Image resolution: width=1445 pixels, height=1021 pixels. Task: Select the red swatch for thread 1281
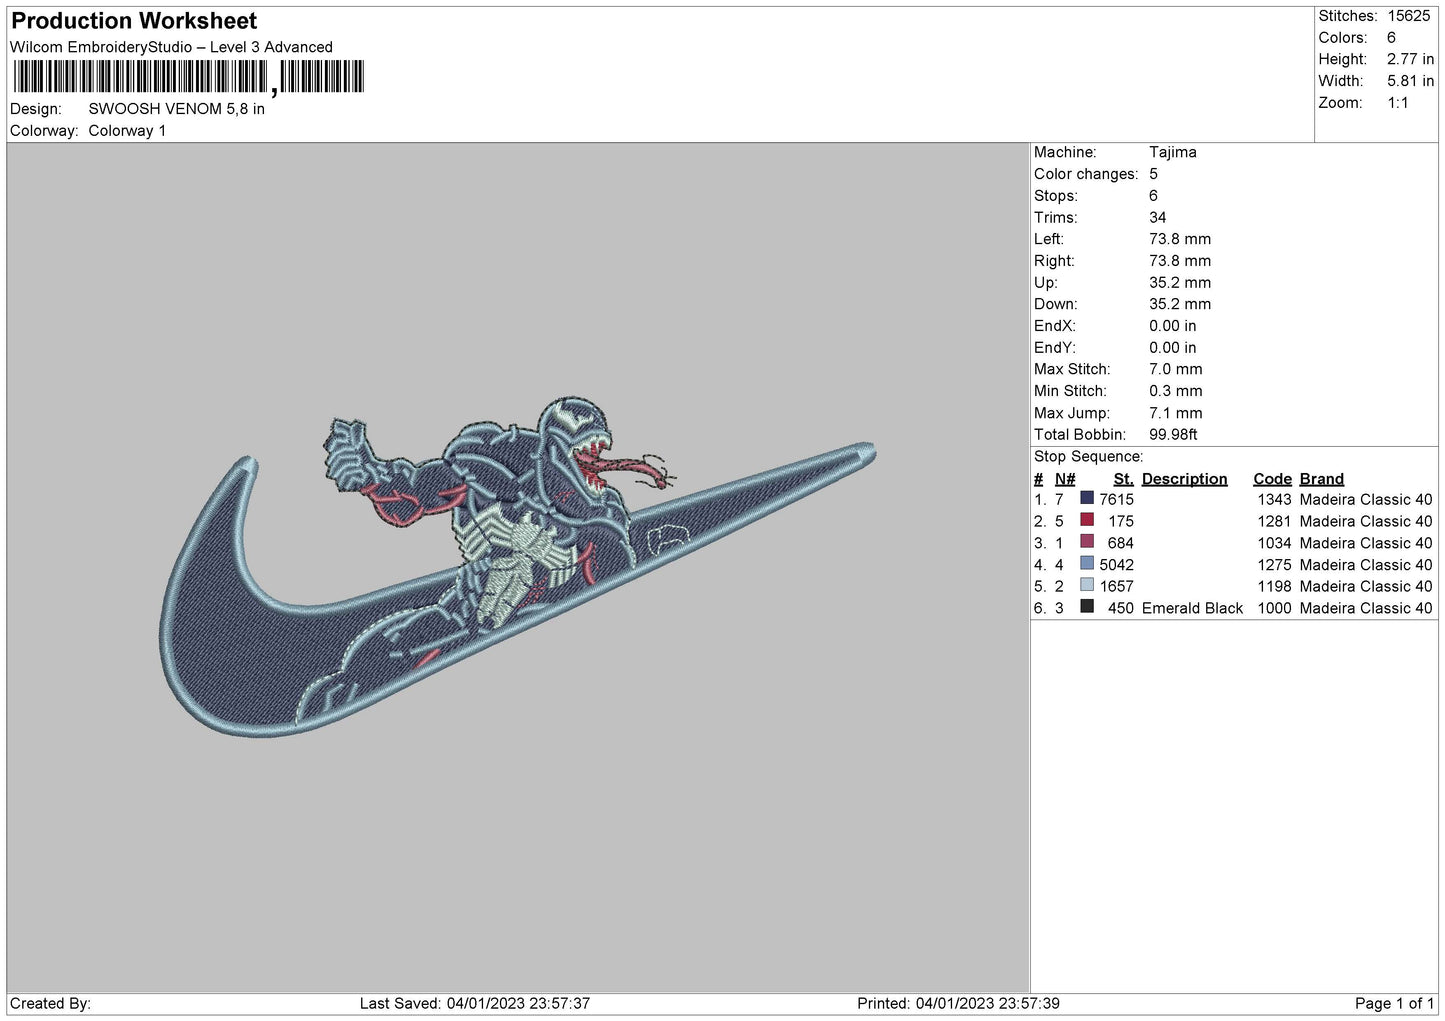point(1086,520)
